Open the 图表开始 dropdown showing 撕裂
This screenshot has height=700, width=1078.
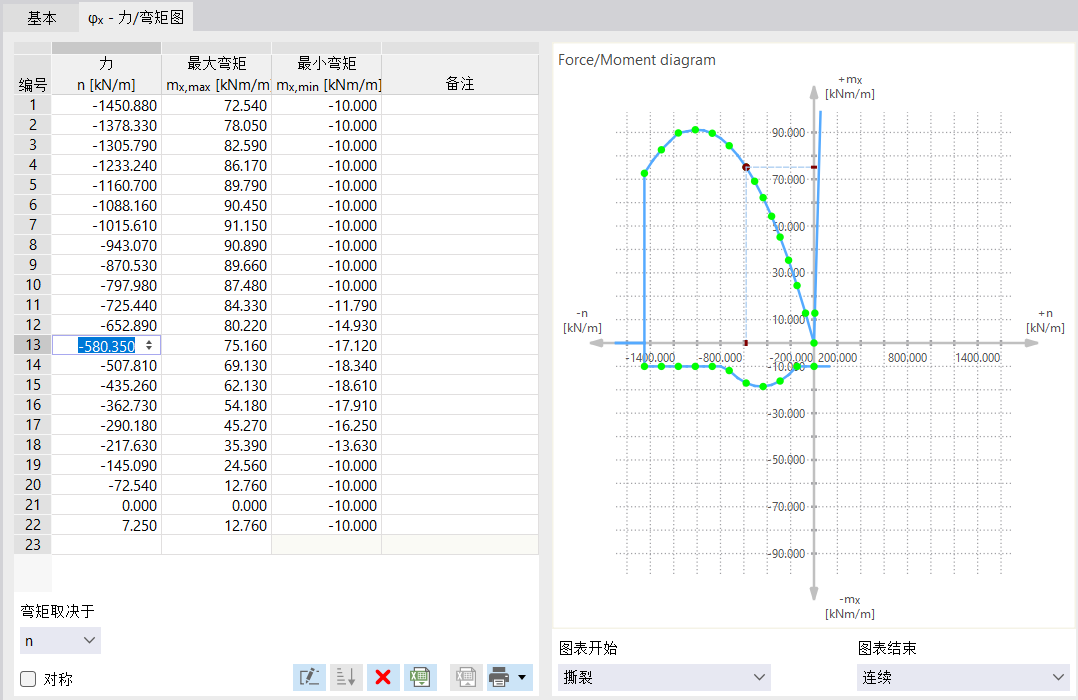pos(664,677)
